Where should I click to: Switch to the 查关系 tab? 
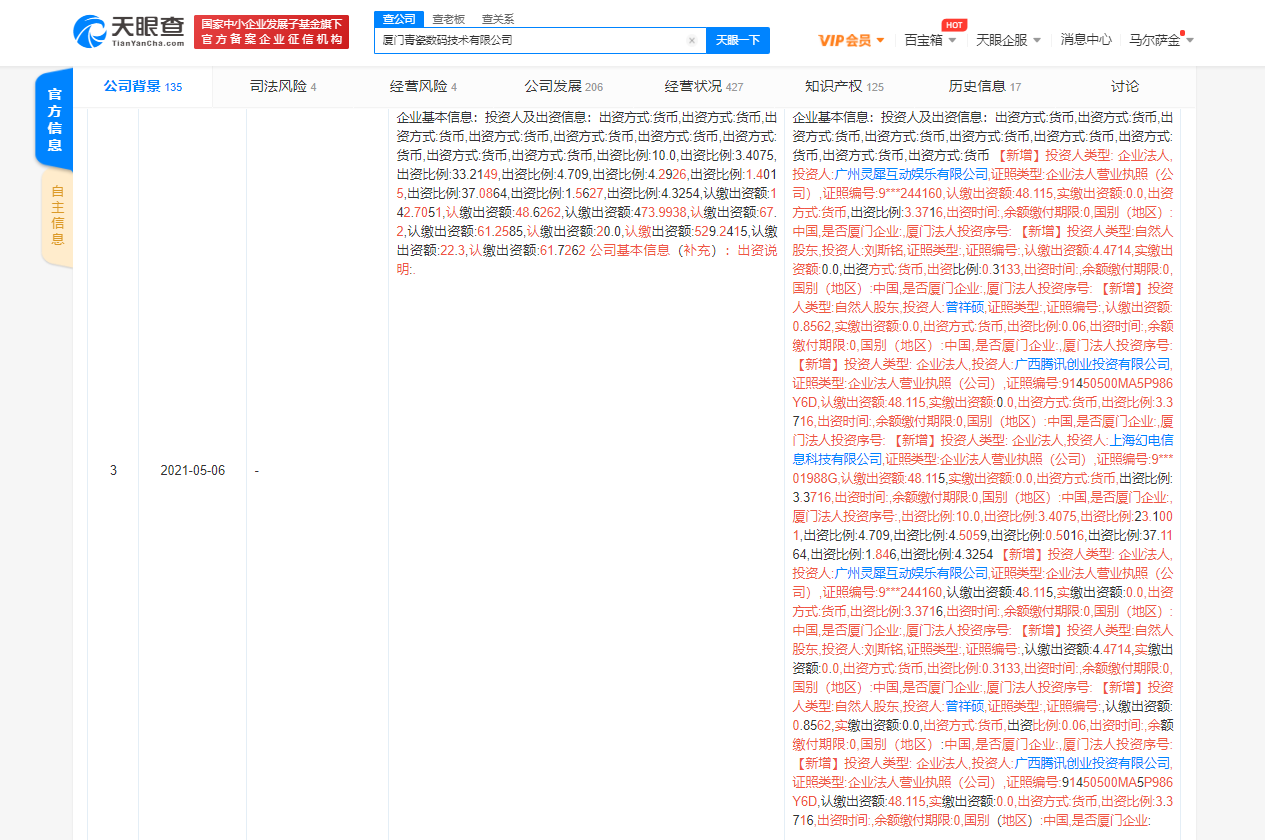click(496, 18)
